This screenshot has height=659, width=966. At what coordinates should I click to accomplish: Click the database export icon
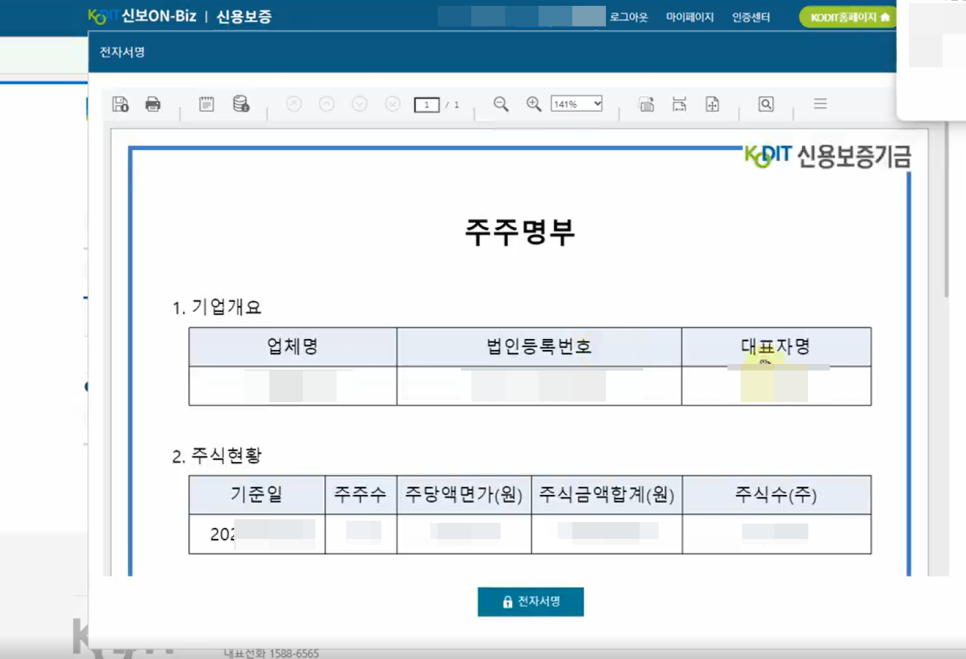(241, 104)
